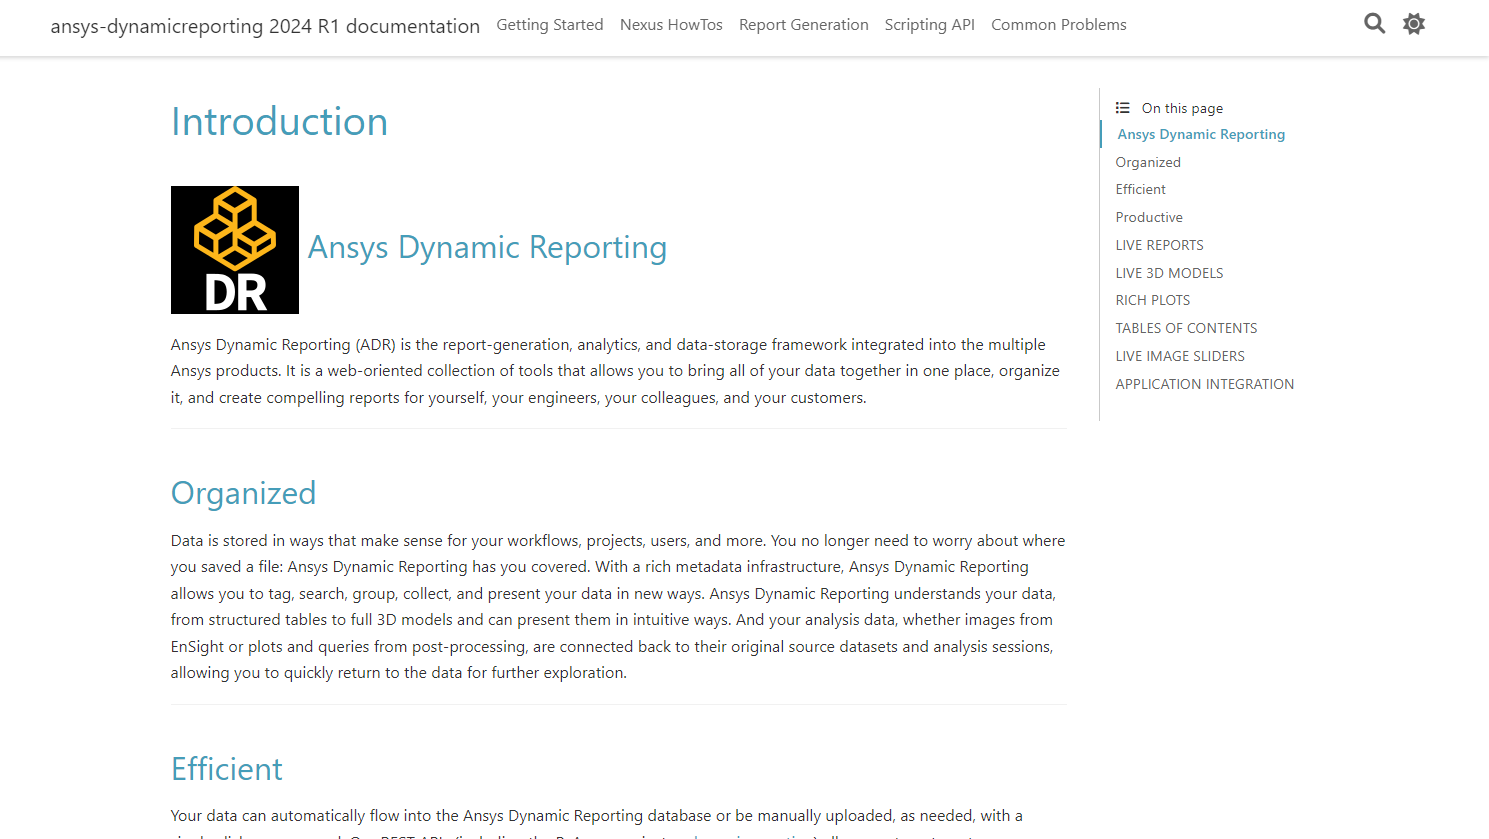Viewport: 1489px width, 839px height.
Task: Click the Introduction page heading
Action: pos(279,122)
